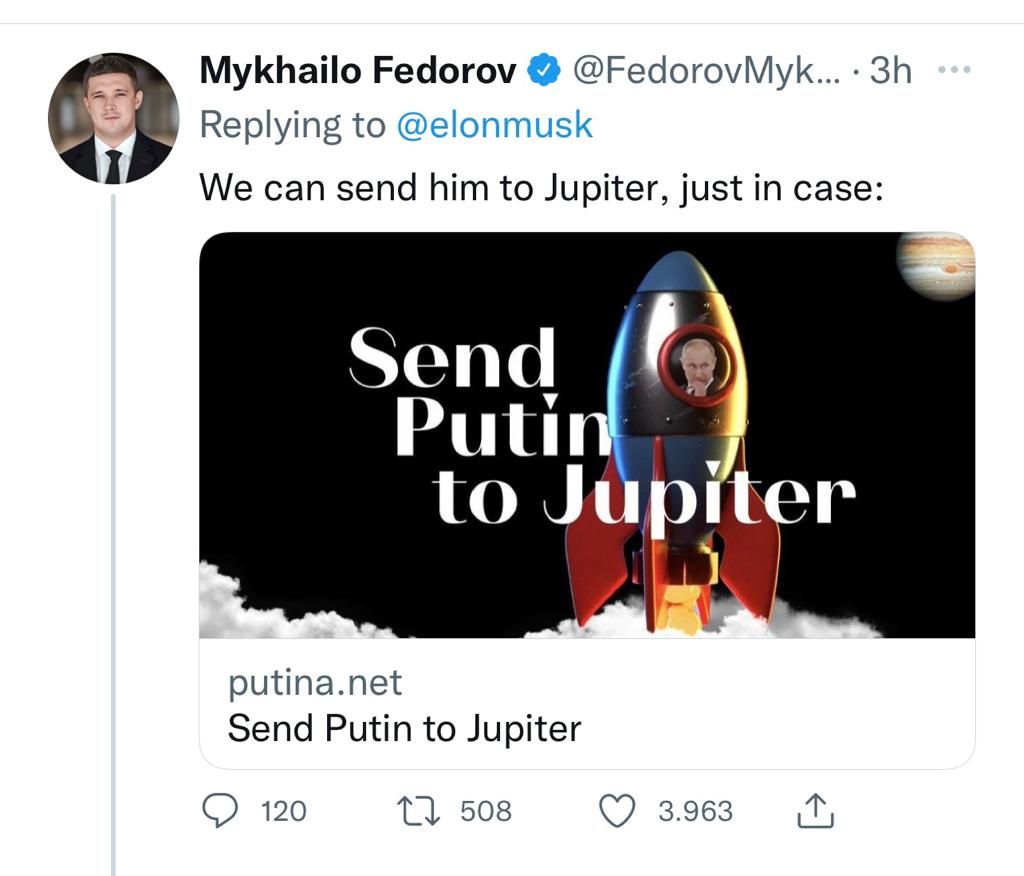The image size is (1024, 876).
Task: Click the 3h timestamp
Action: pyautogui.click(x=891, y=71)
